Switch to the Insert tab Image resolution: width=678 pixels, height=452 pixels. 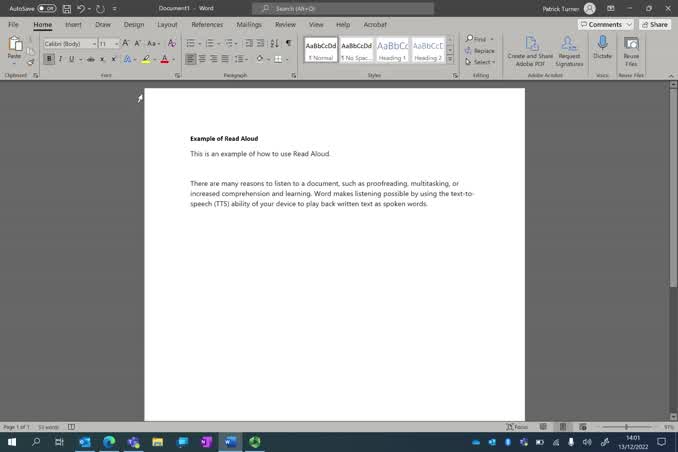[x=73, y=24]
